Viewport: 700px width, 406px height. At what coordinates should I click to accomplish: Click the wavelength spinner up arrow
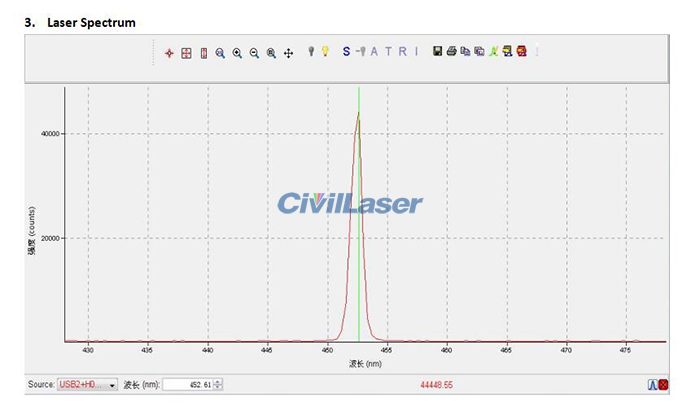pos(217,382)
